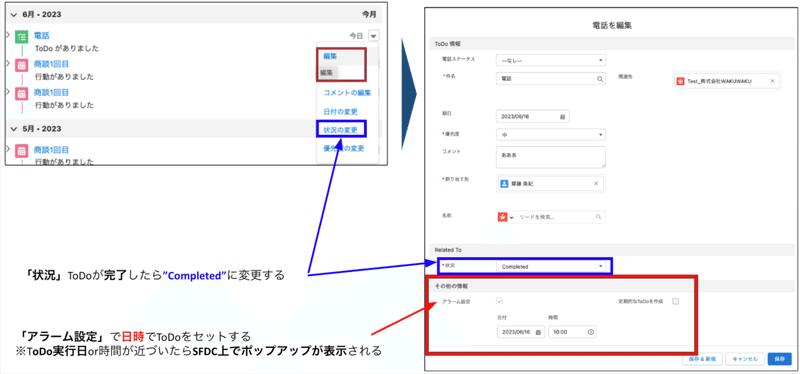Click the 保存 & 新規 button
Image resolution: width=800 pixels, height=374 pixels.
pos(702,359)
